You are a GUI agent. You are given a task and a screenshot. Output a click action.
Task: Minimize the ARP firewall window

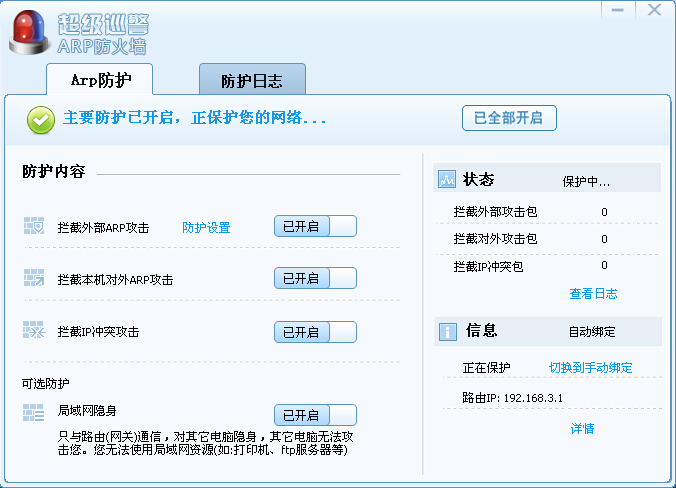618,10
